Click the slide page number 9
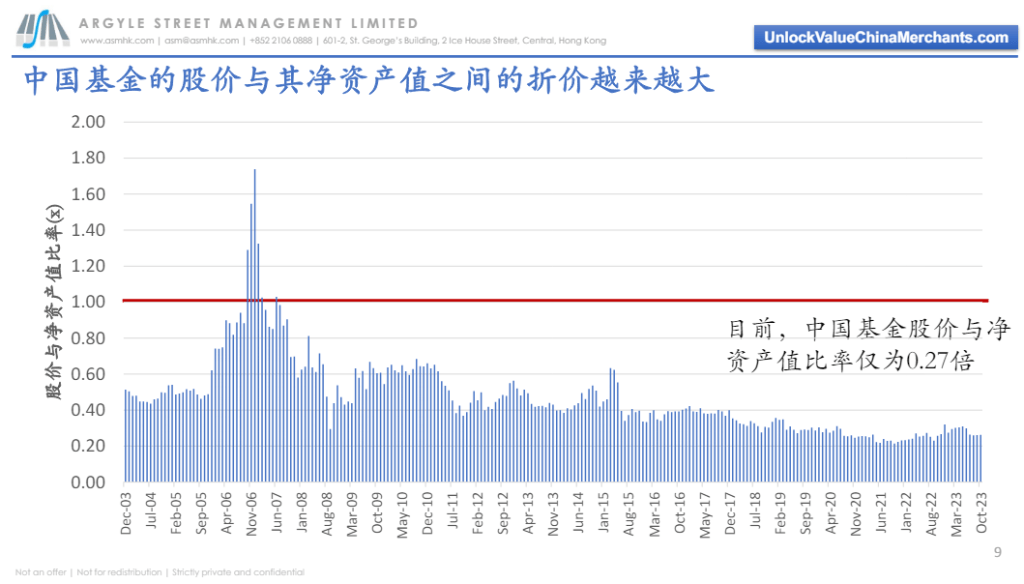The width and height of the screenshot is (1024, 584). [x=996, y=552]
